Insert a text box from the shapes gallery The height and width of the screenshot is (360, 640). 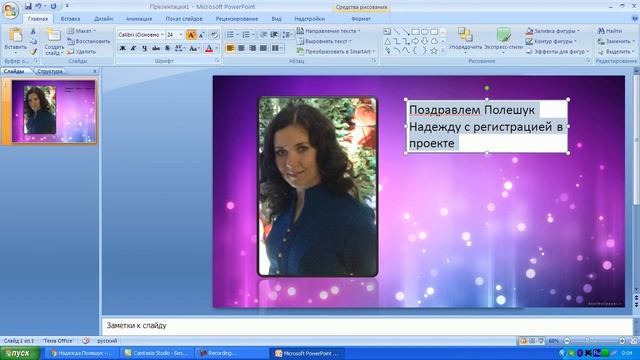387,31
